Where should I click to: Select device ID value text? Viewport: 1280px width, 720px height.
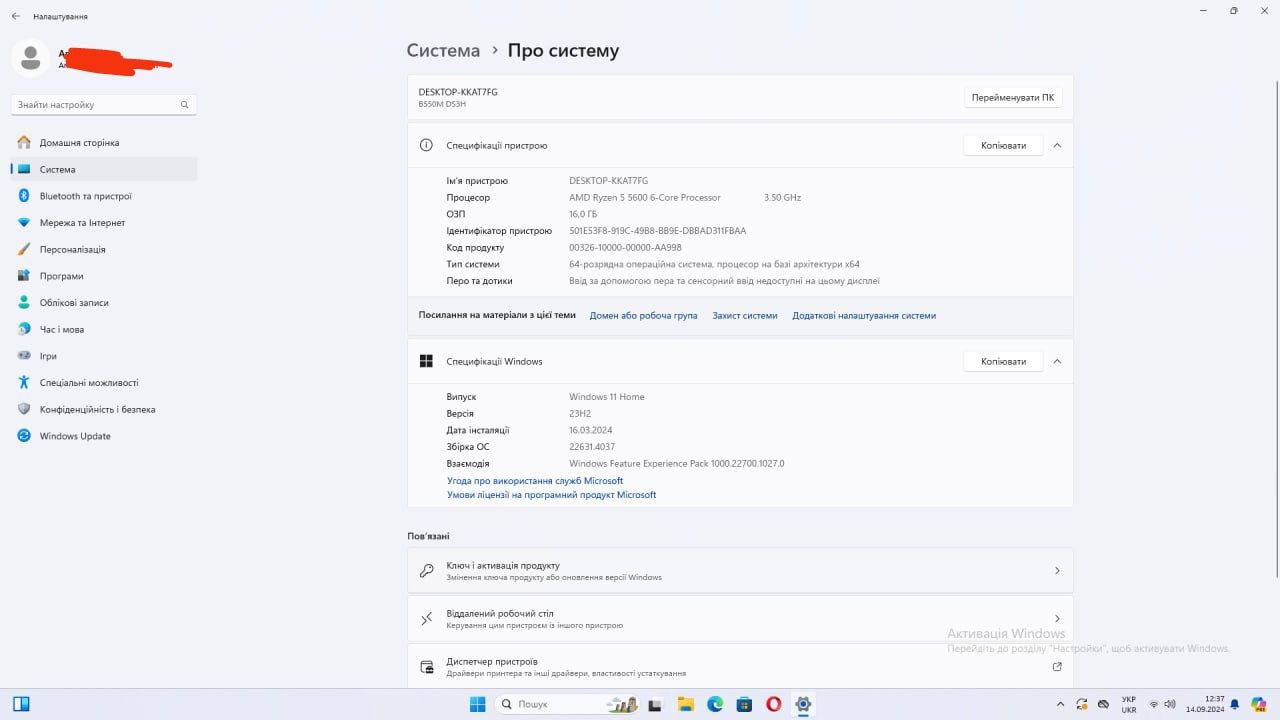[x=657, y=231]
